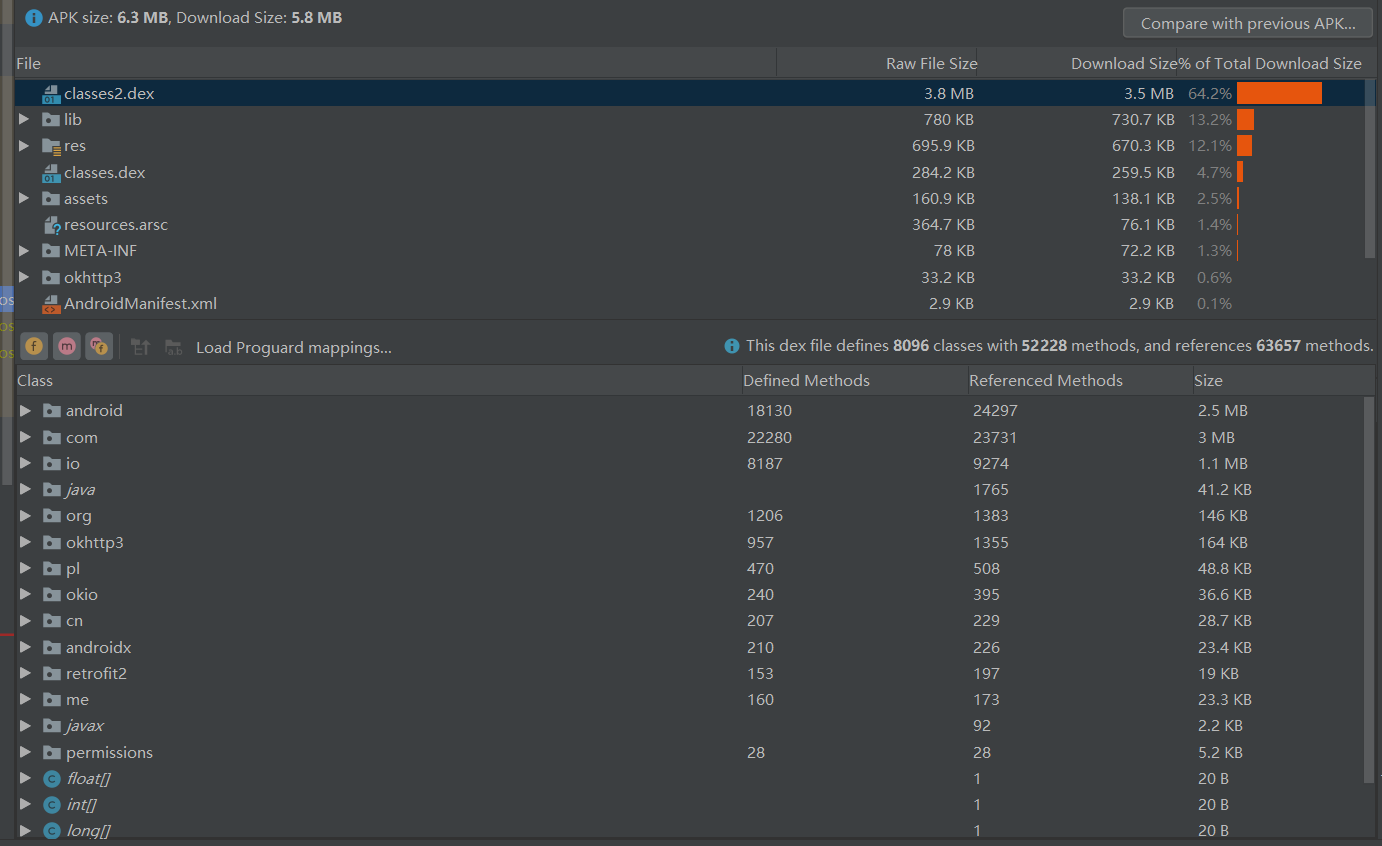Click the info icon beside APK size
Viewport: 1382px width, 846px height.
[x=34, y=18]
